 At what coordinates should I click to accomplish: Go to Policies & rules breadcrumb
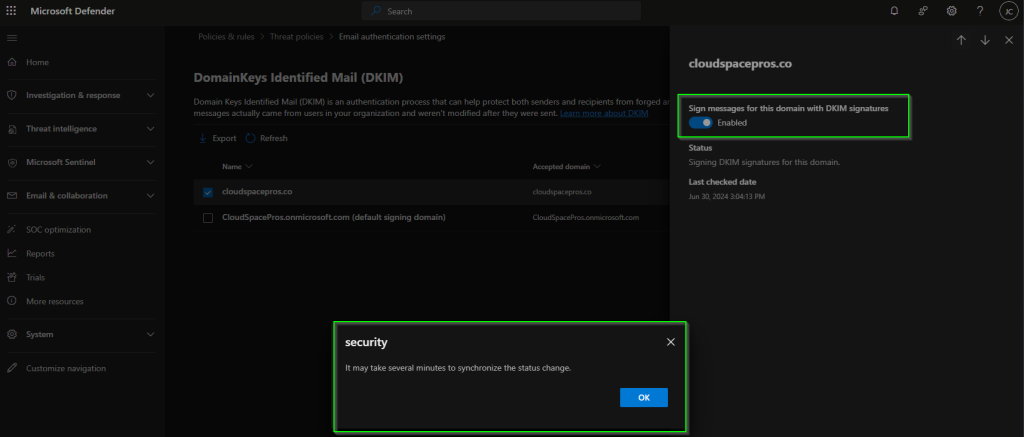coord(227,37)
